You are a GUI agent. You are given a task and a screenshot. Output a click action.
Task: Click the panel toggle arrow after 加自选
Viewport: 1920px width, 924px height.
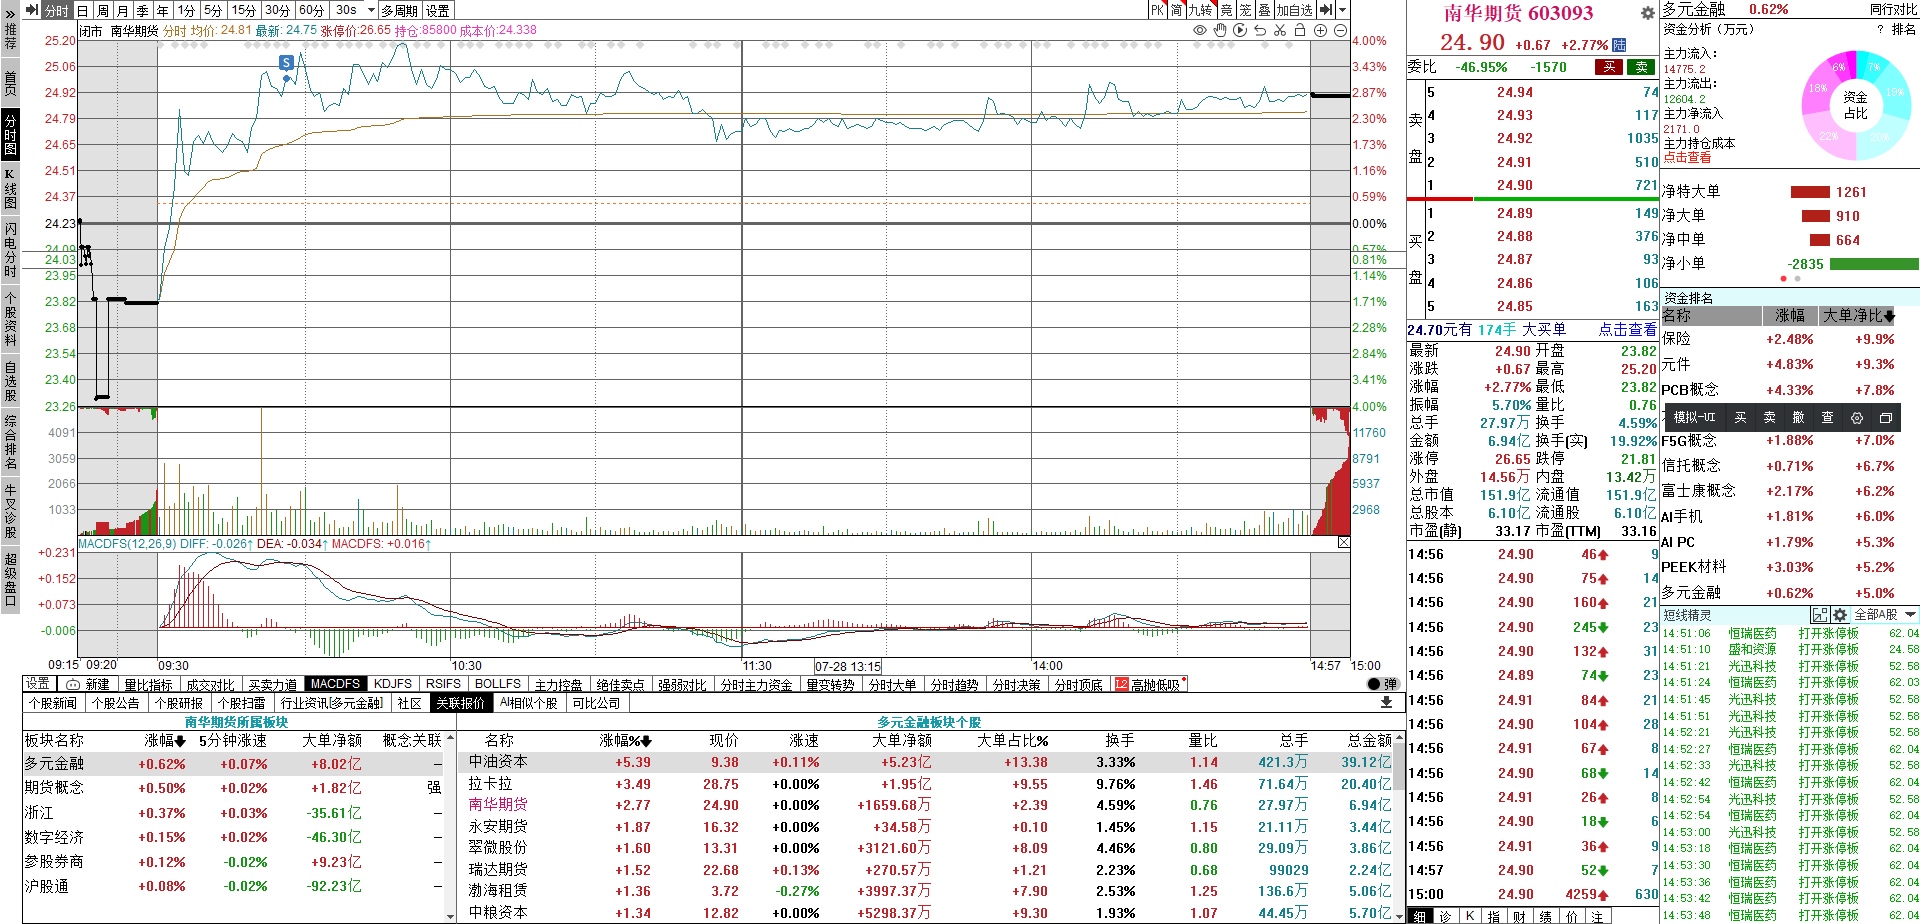(1325, 10)
